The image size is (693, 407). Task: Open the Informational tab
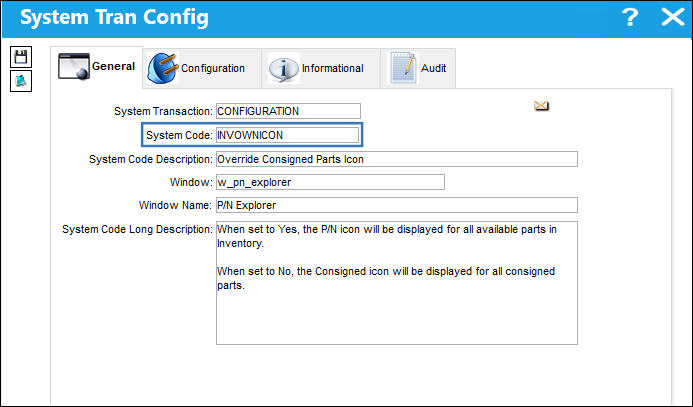(x=321, y=68)
